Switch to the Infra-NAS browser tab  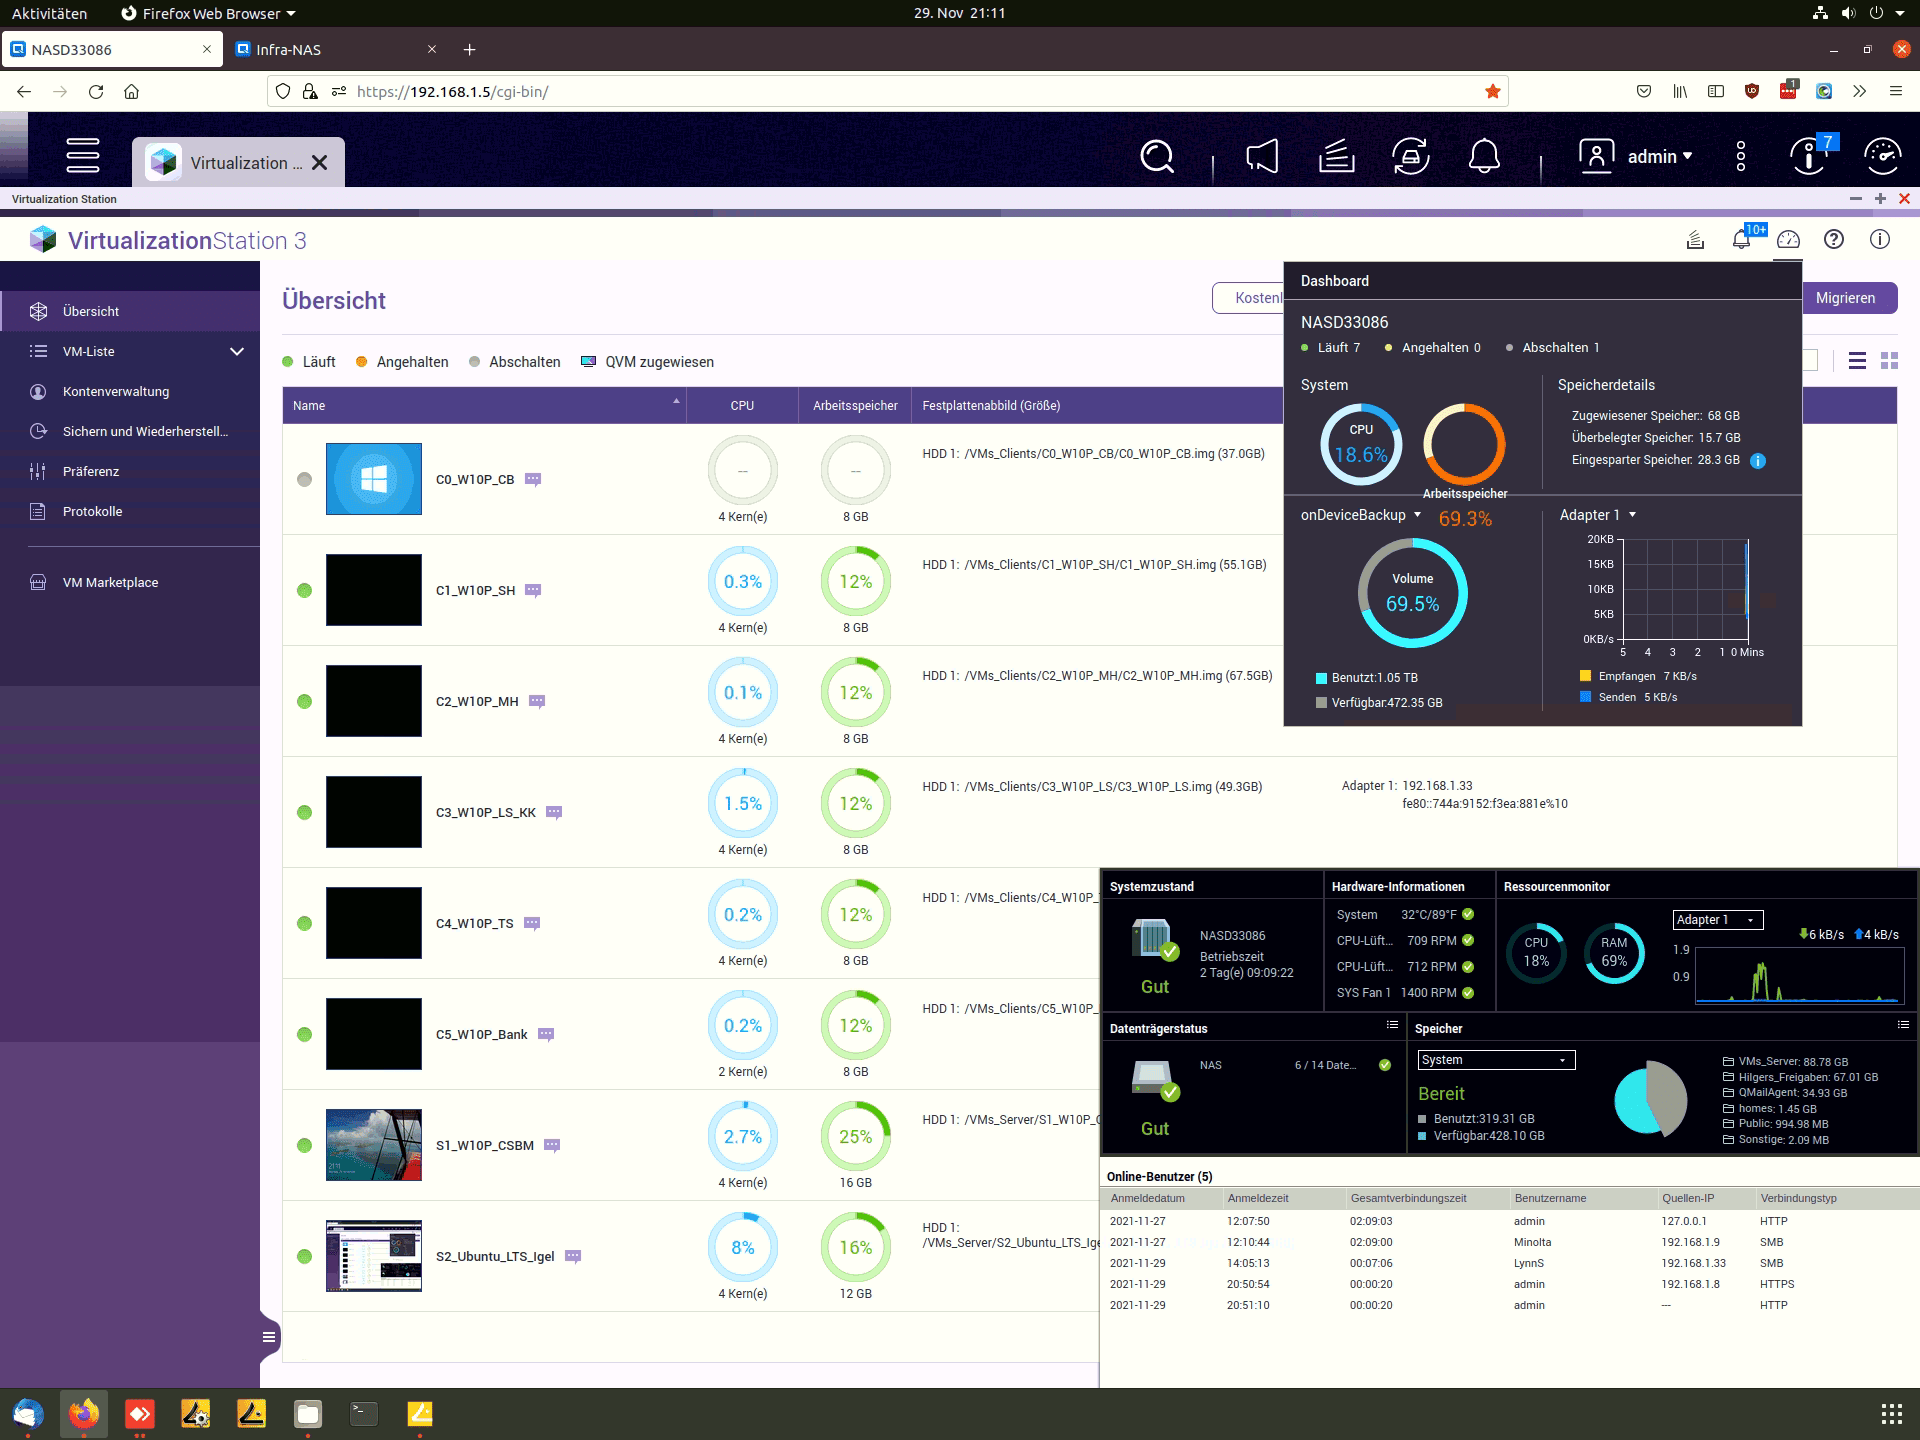[x=334, y=49]
